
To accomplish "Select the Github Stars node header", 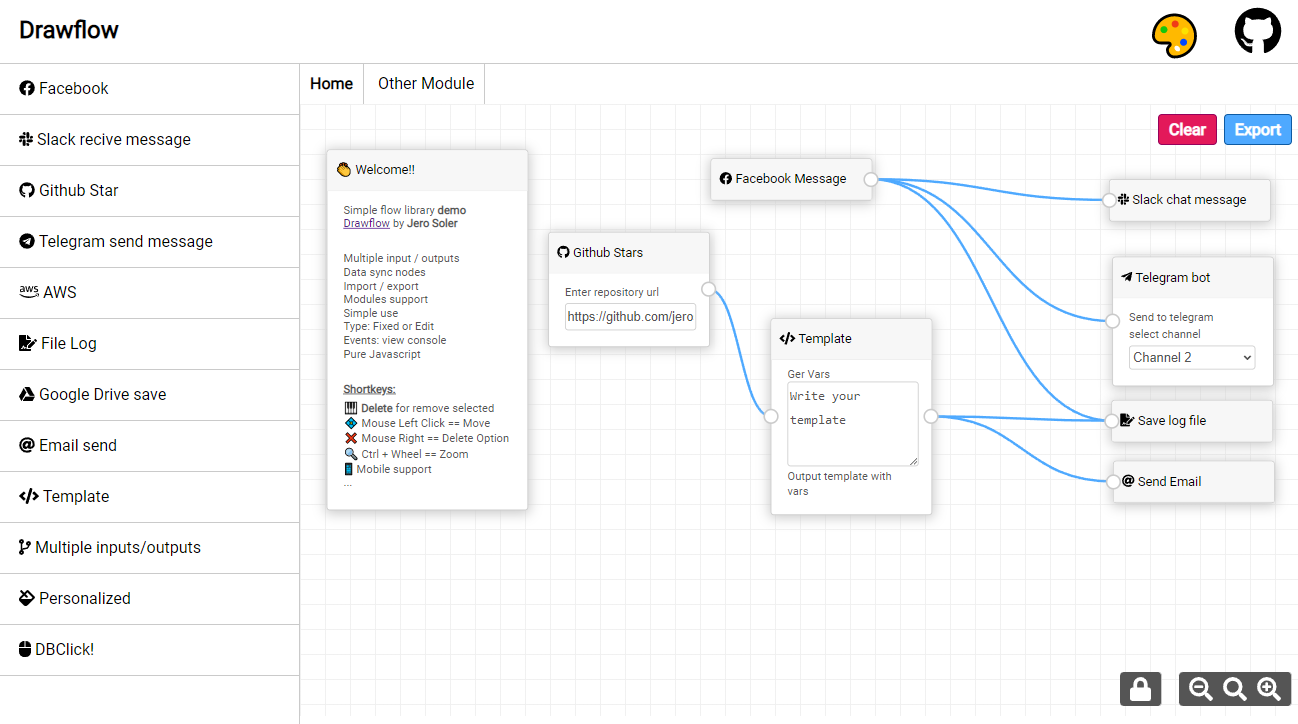I will point(629,253).
